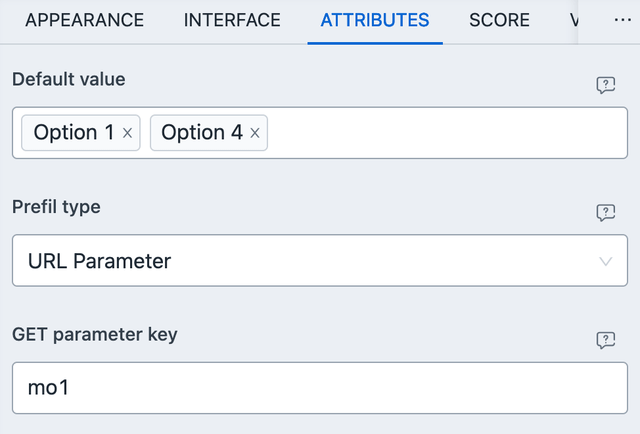The image size is (640, 434).
Task: Open help for Default value
Action: pyautogui.click(x=605, y=85)
